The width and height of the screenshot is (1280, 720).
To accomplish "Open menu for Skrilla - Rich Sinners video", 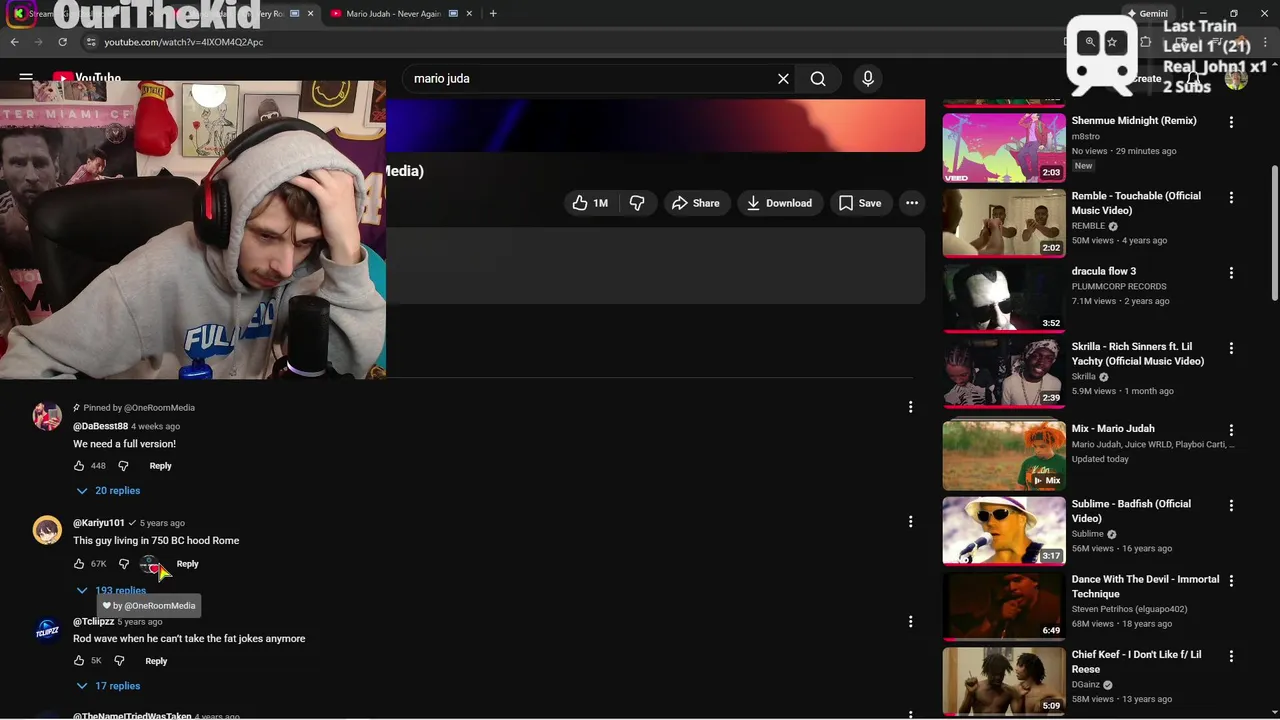I will 1231,348.
